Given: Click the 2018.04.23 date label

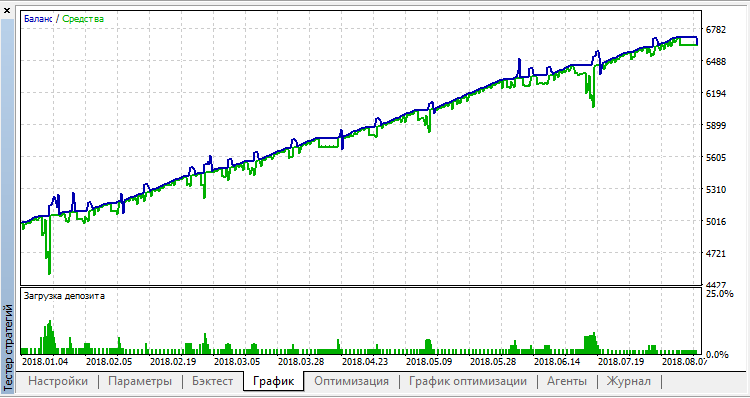Looking at the screenshot, I should [364, 361].
